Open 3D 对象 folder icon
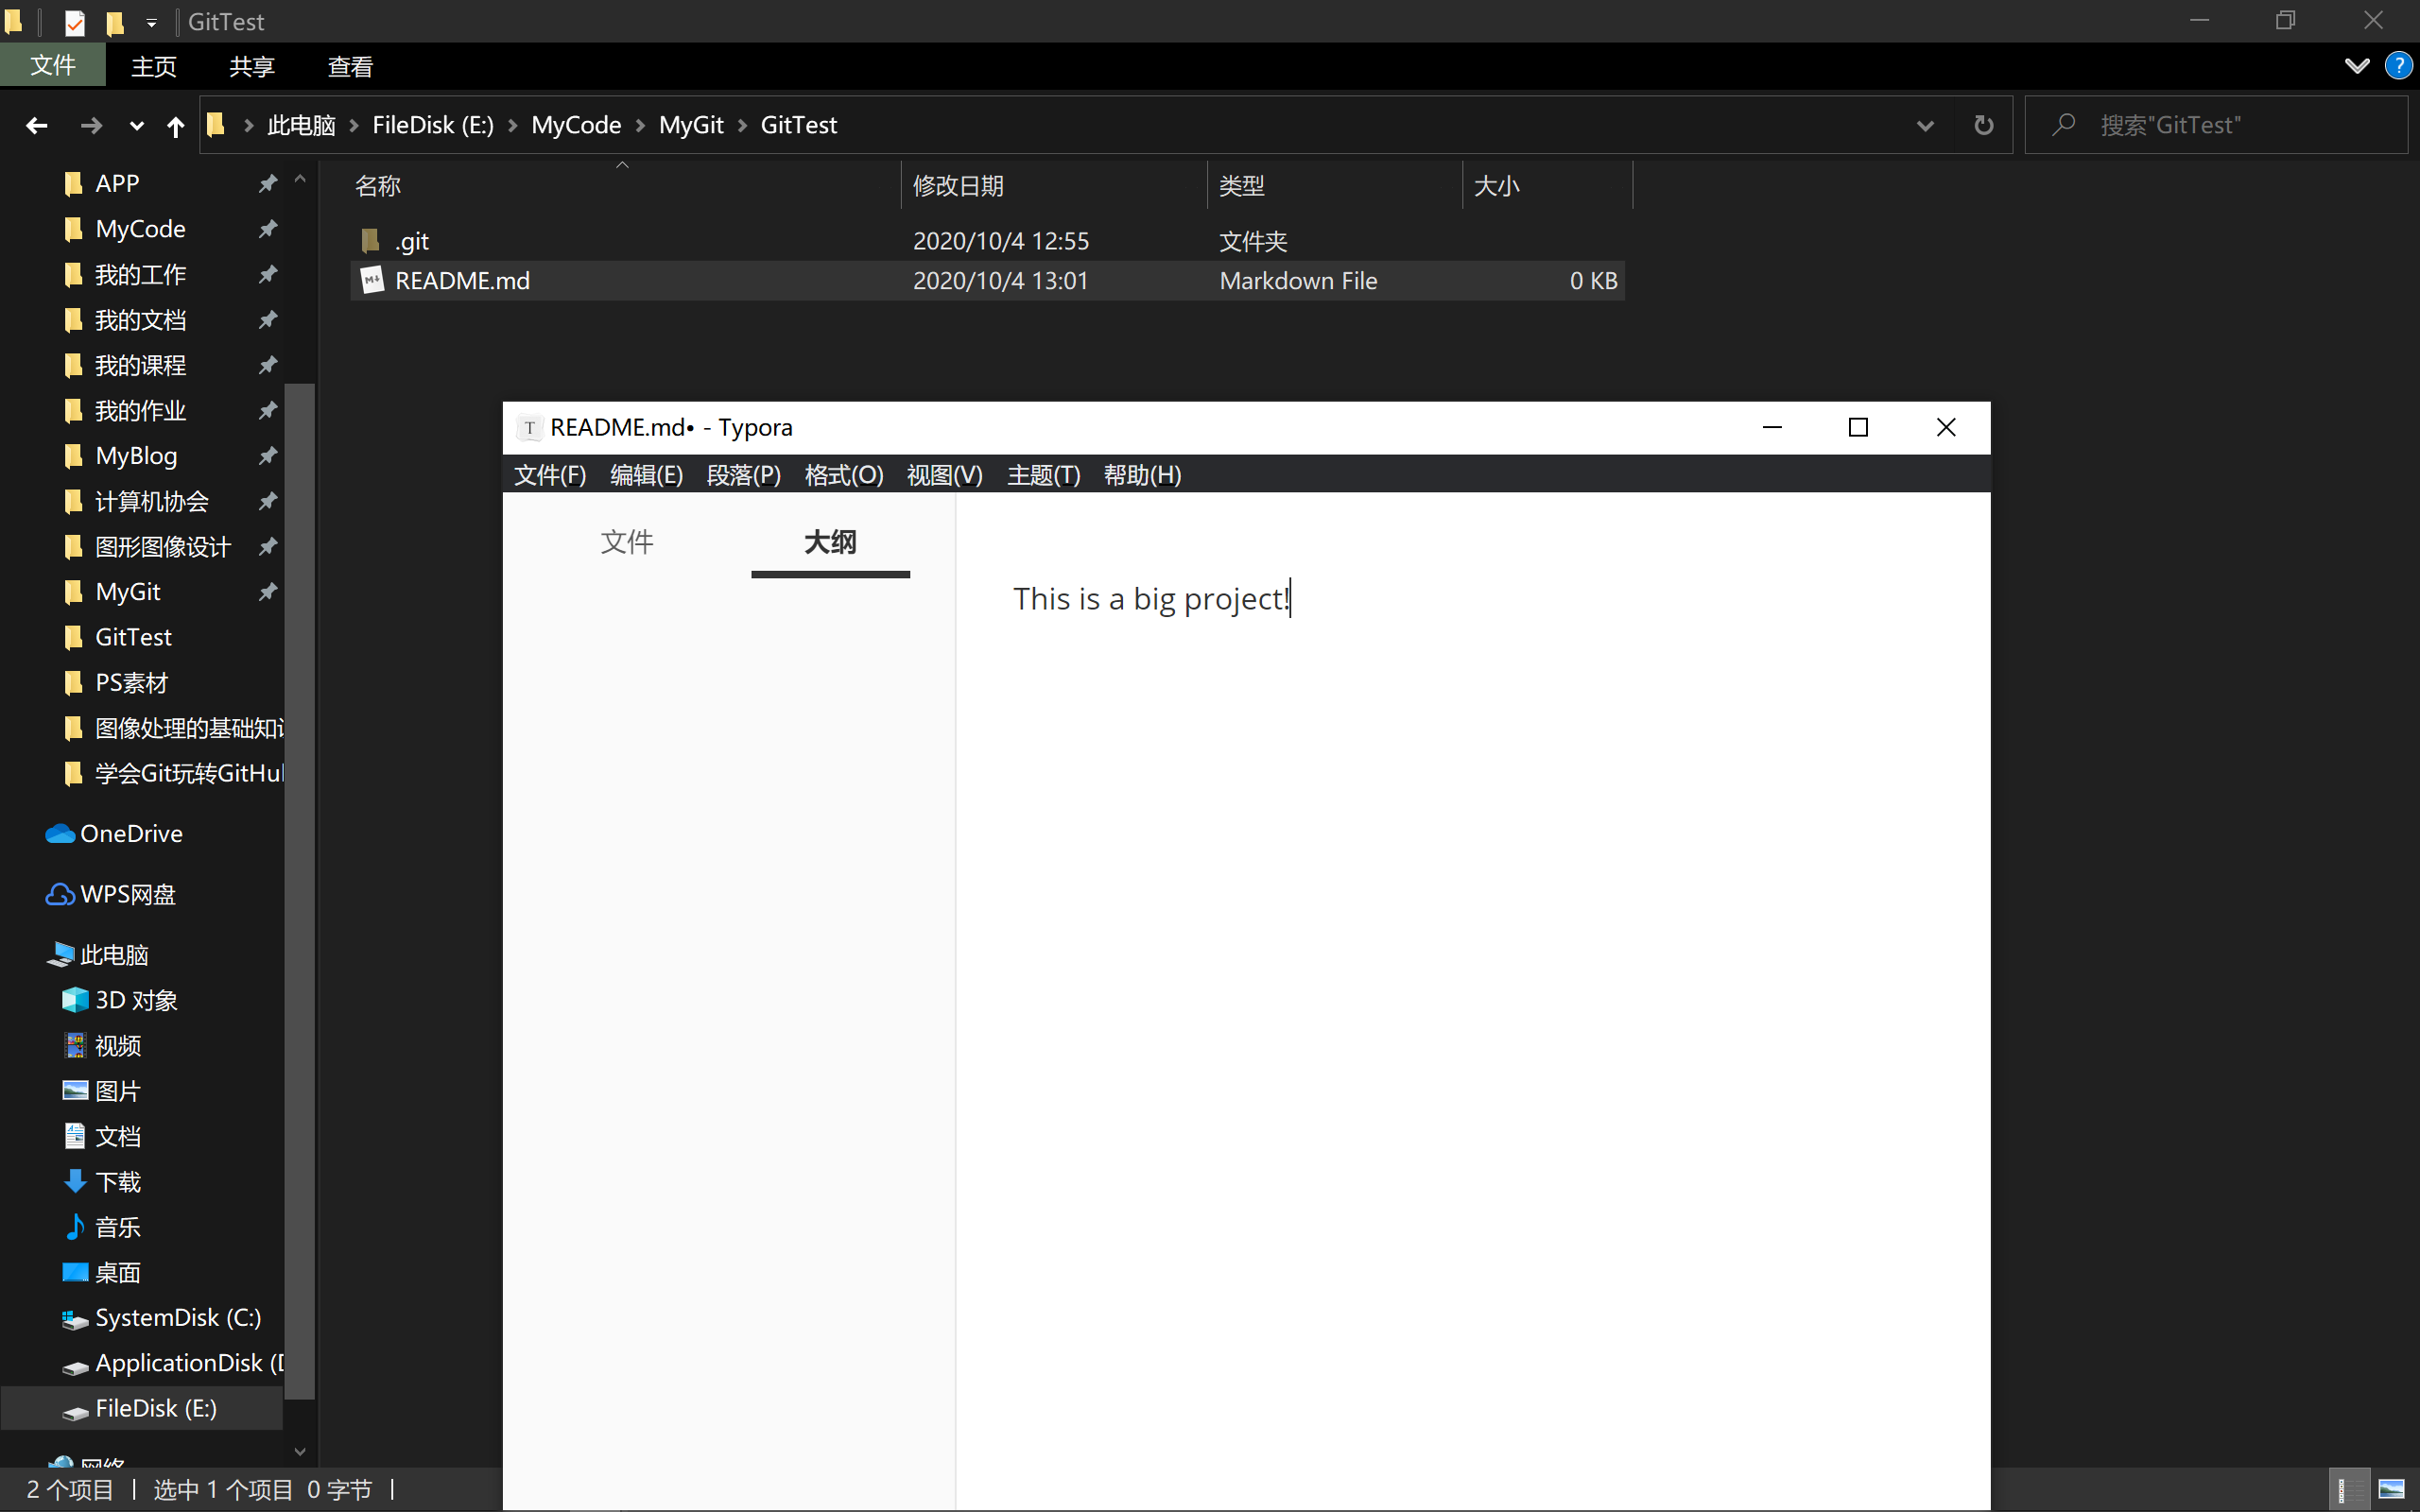 click(x=75, y=1000)
